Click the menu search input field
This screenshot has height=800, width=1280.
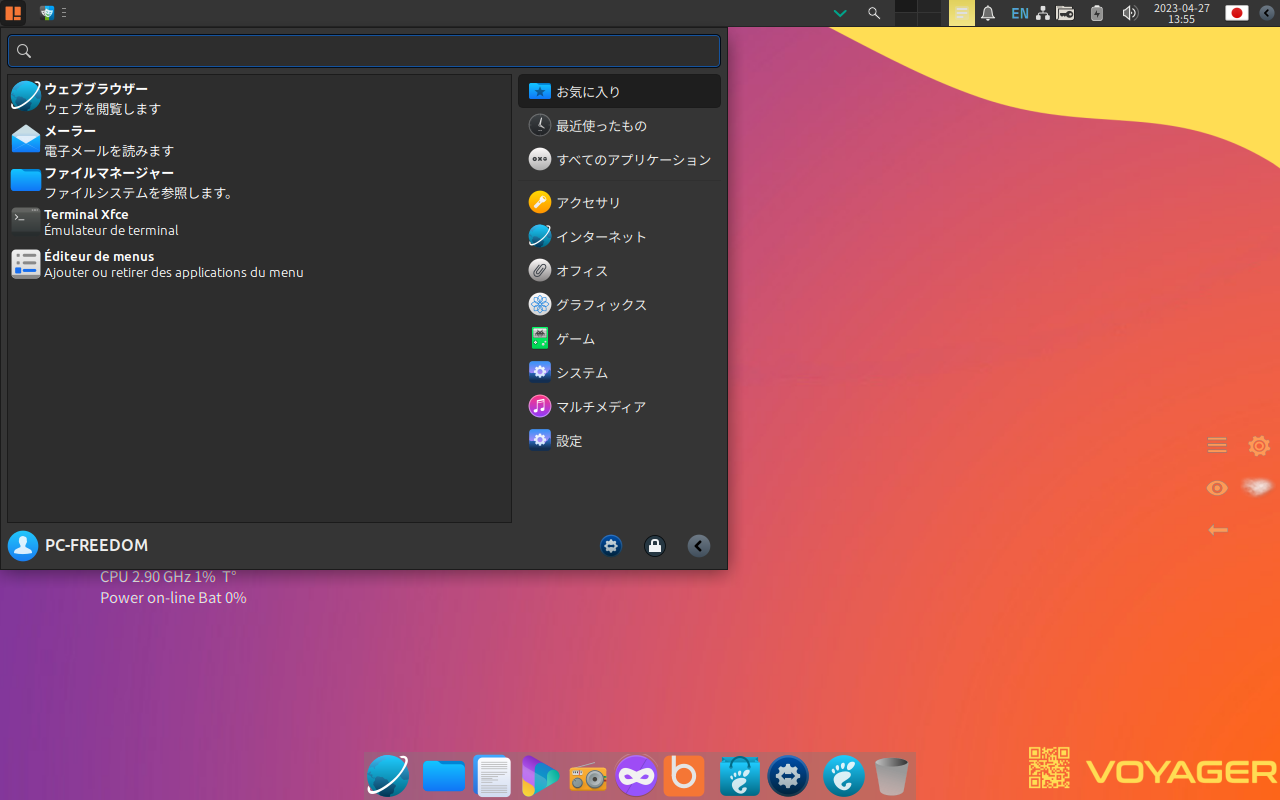click(364, 51)
